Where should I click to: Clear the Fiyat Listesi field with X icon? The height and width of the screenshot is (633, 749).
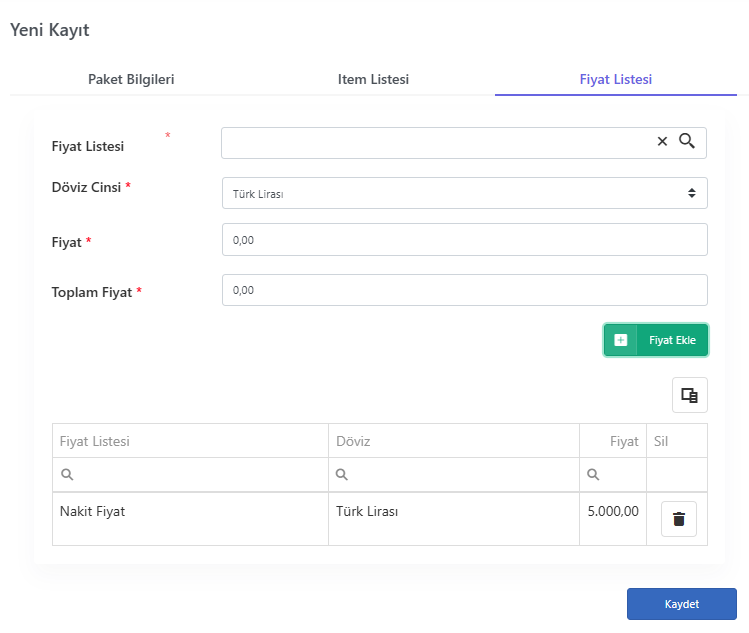click(x=662, y=141)
